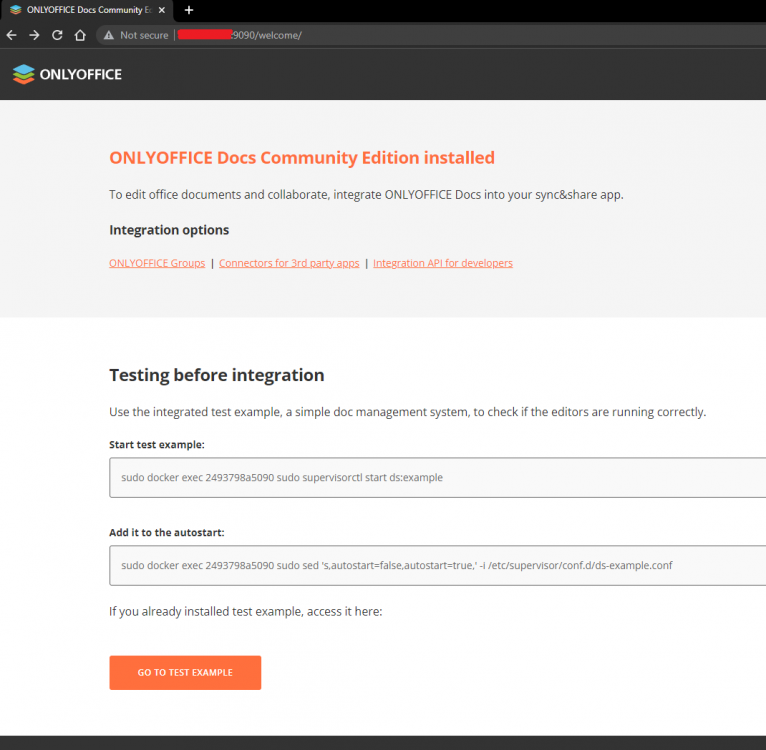The image size is (766, 750).
Task: Close the ONLYOFFICE Docs Community tab
Action: click(162, 10)
